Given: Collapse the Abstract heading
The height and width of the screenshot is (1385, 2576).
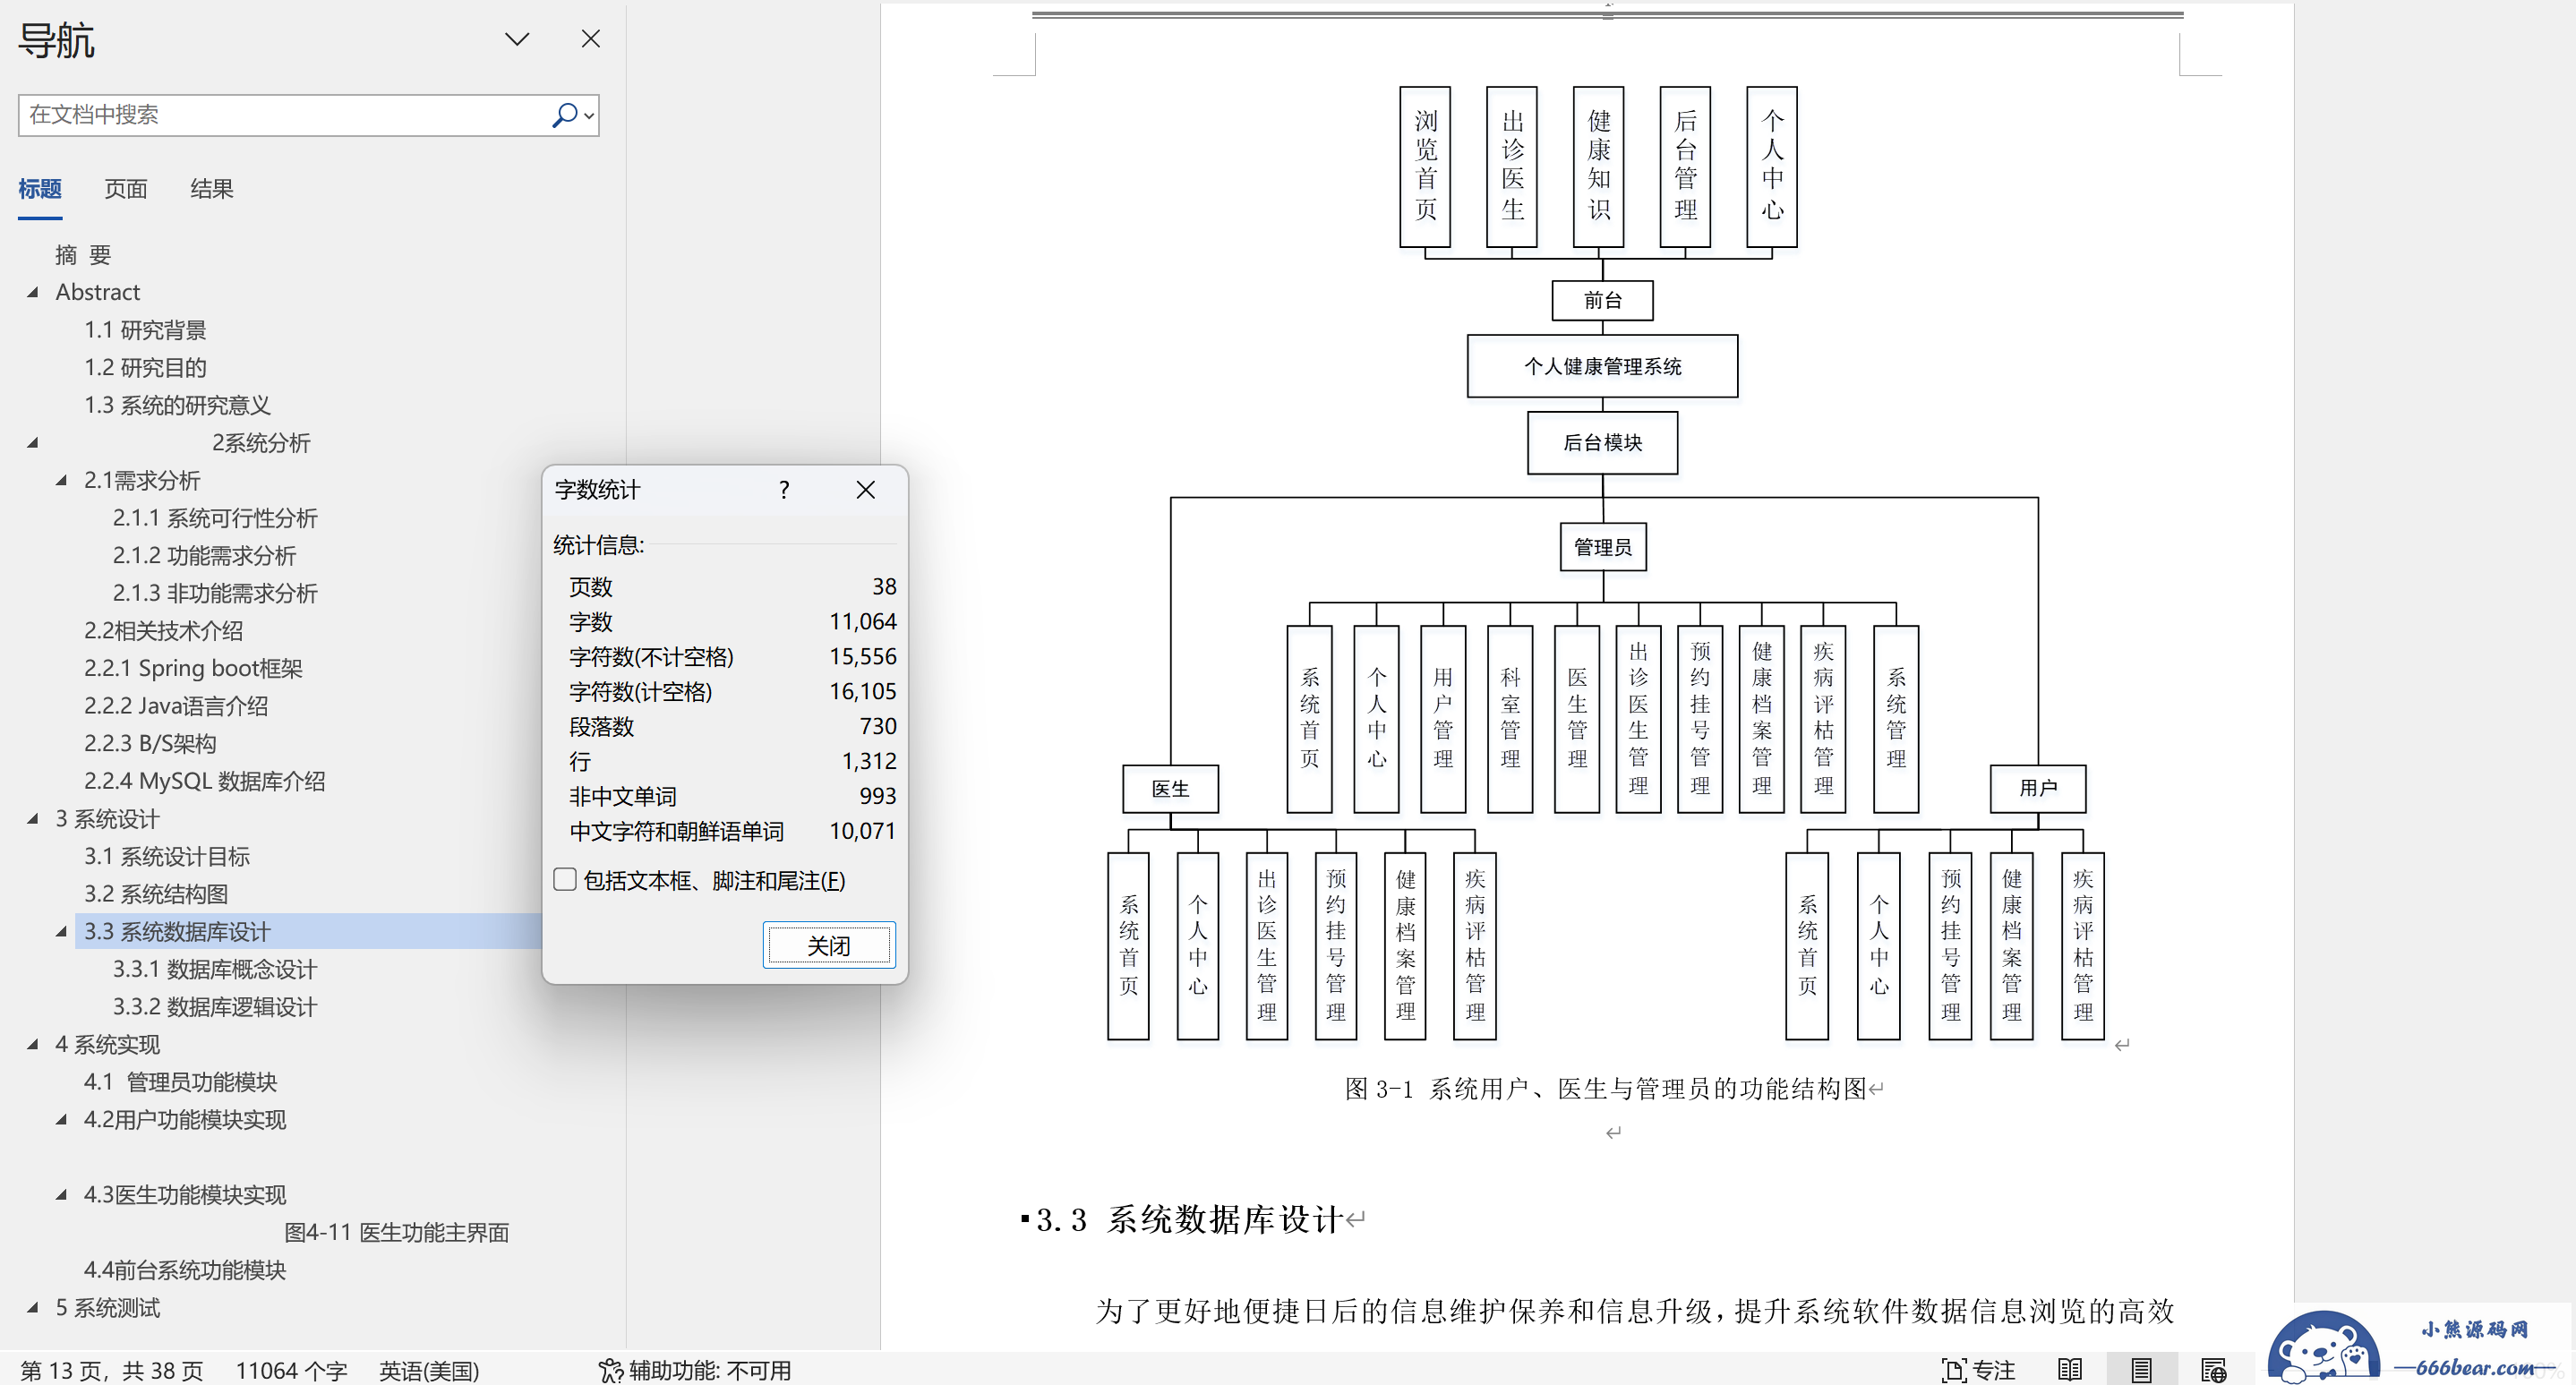Looking at the screenshot, I should (x=33, y=293).
